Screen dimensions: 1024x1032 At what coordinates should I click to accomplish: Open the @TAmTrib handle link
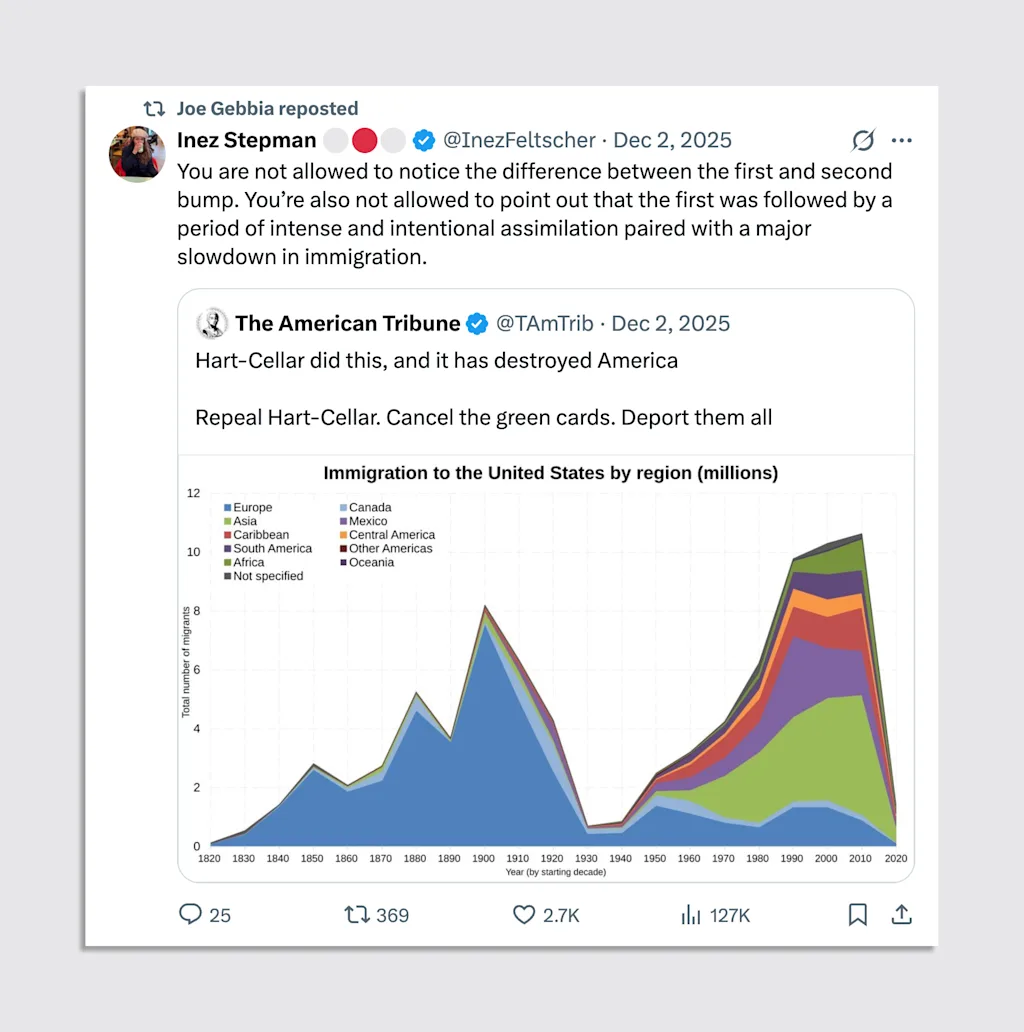(x=545, y=323)
